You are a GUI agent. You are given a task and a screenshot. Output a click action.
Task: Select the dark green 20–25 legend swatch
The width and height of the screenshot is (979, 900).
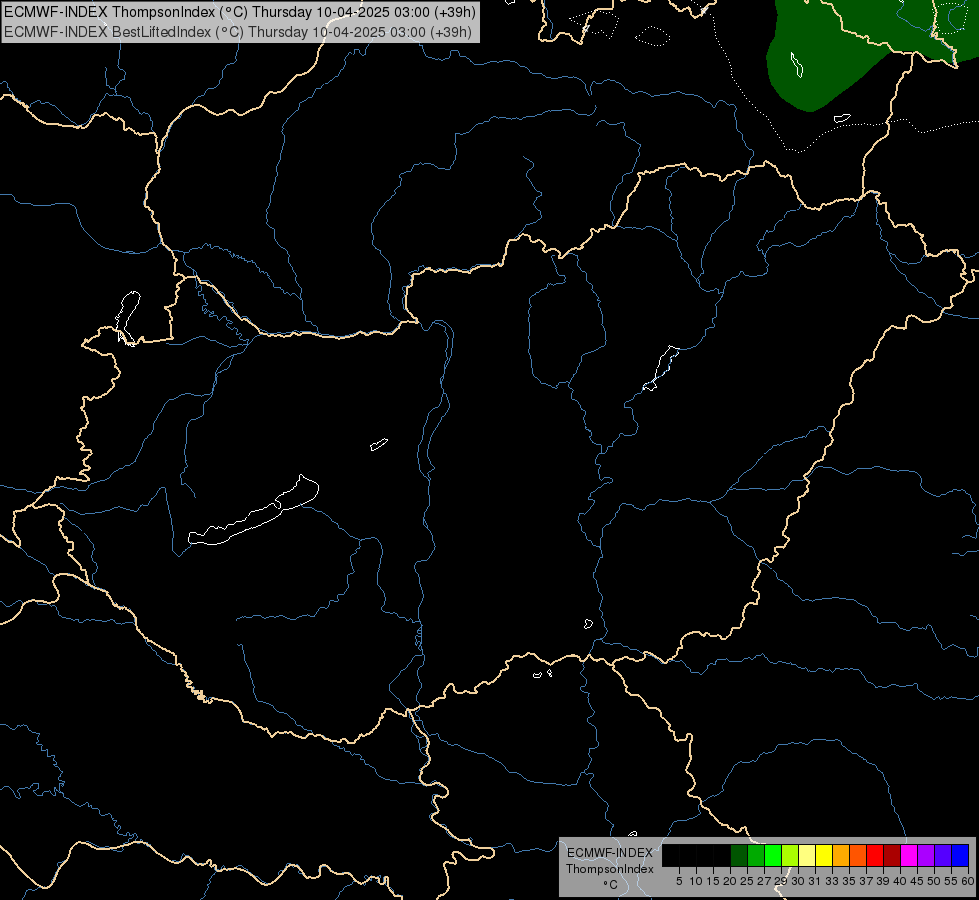pos(739,855)
